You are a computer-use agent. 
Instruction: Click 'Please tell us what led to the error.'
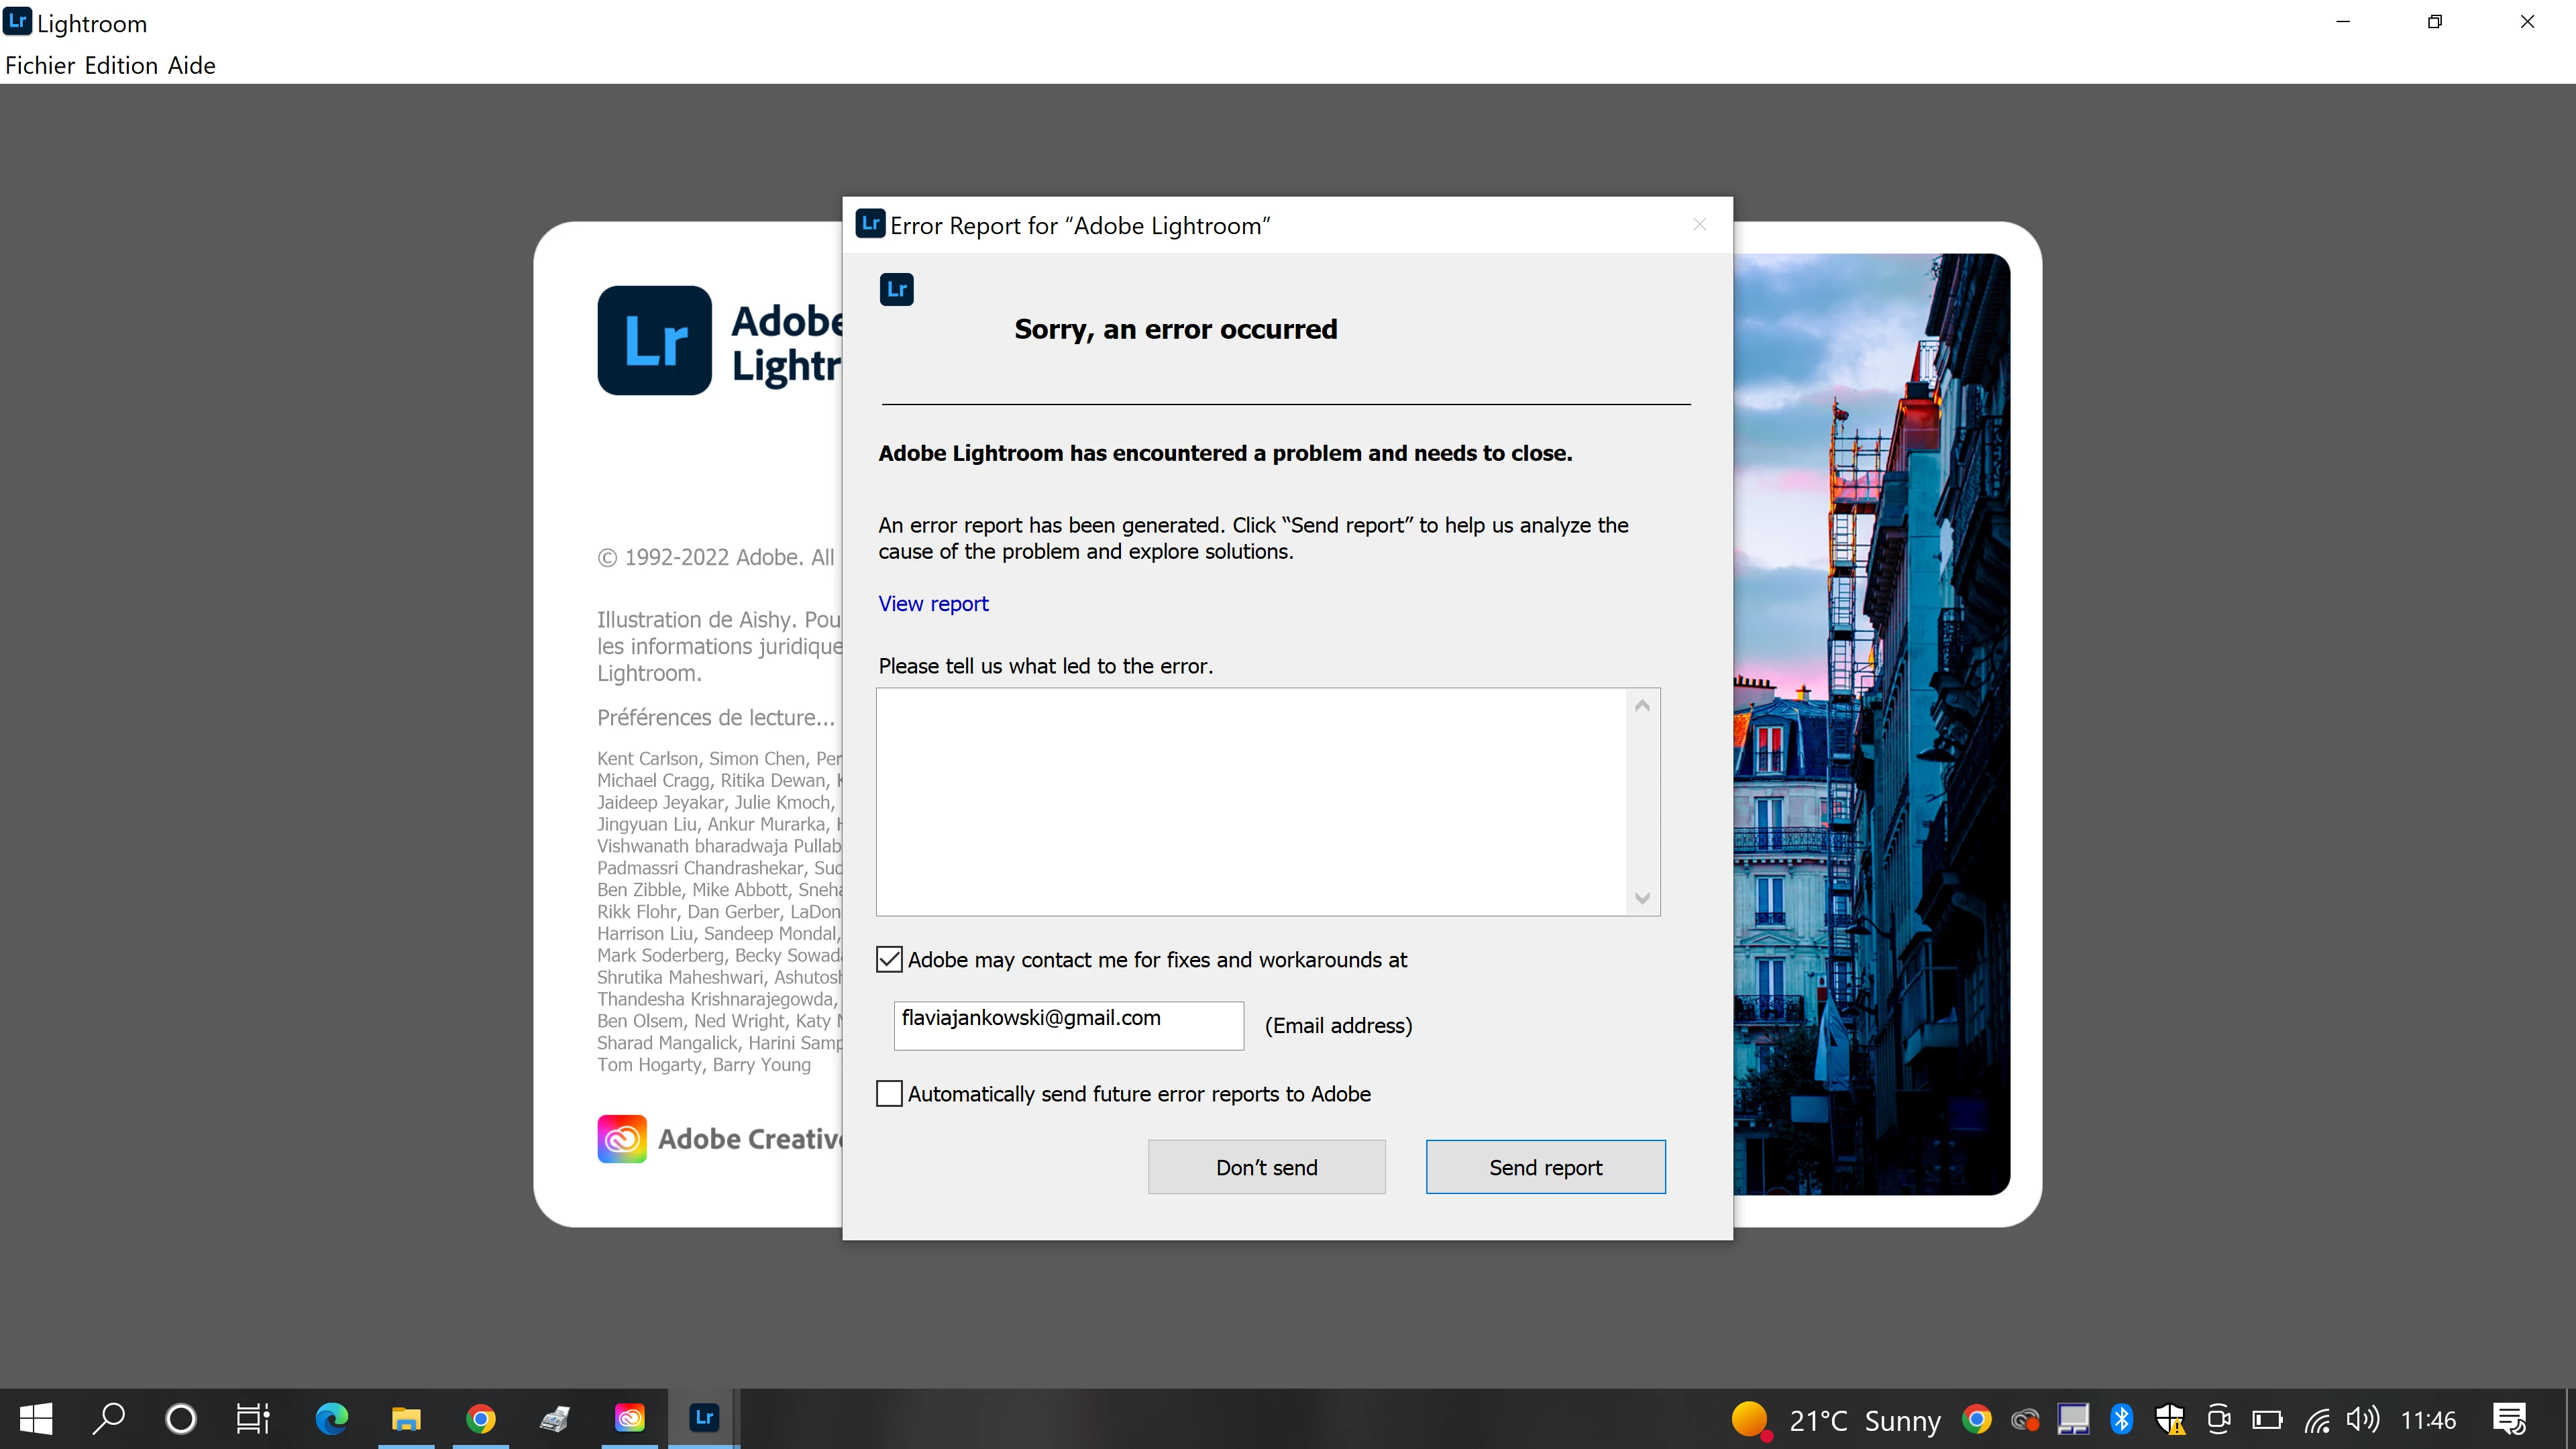tap(1045, 666)
